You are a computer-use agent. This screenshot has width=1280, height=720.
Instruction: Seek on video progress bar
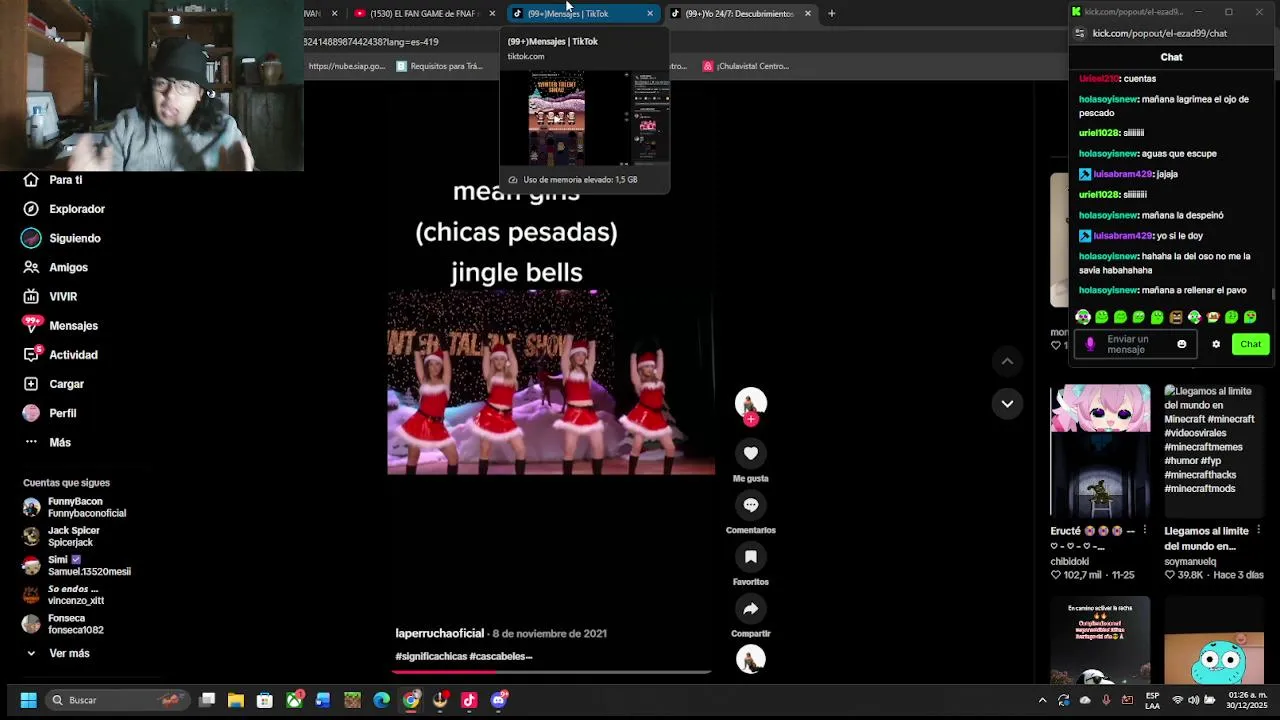pyautogui.click(x=551, y=671)
